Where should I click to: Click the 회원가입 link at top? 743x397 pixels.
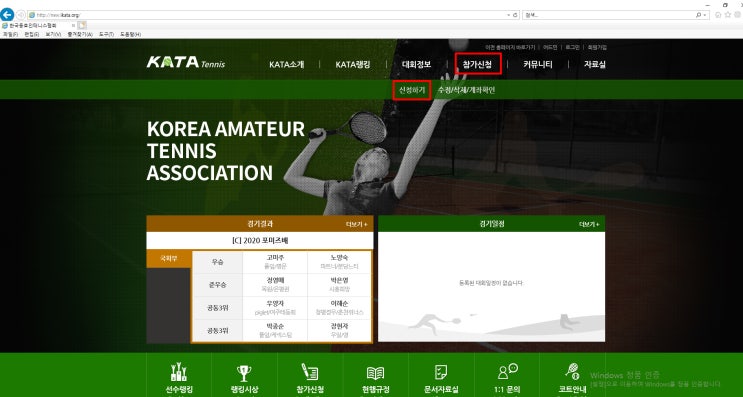[597, 47]
